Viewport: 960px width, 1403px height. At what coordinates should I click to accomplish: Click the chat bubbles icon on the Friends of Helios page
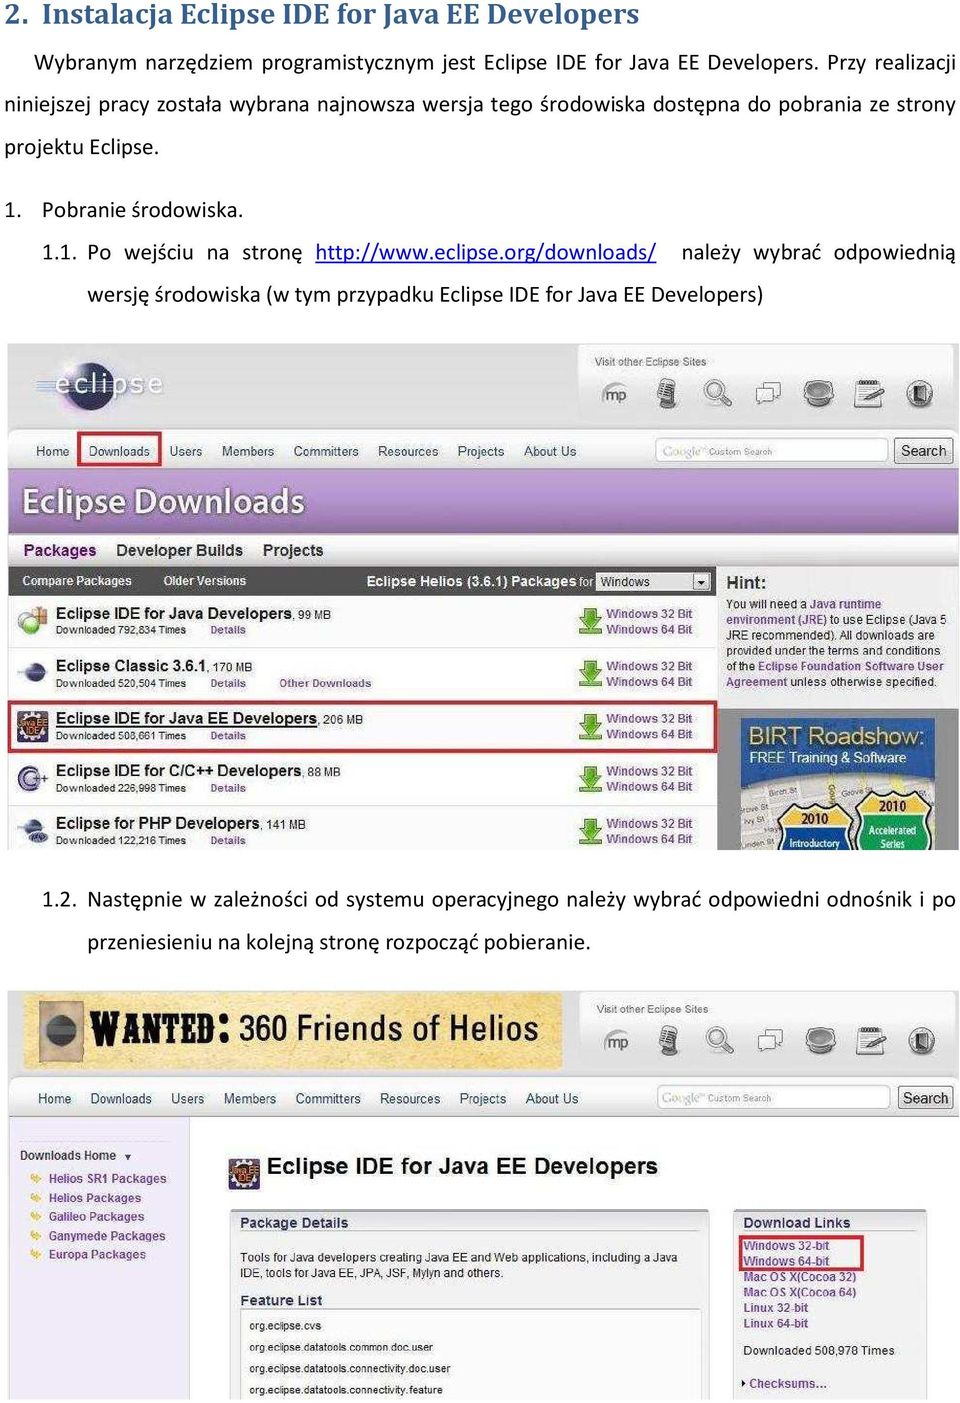tap(770, 1041)
